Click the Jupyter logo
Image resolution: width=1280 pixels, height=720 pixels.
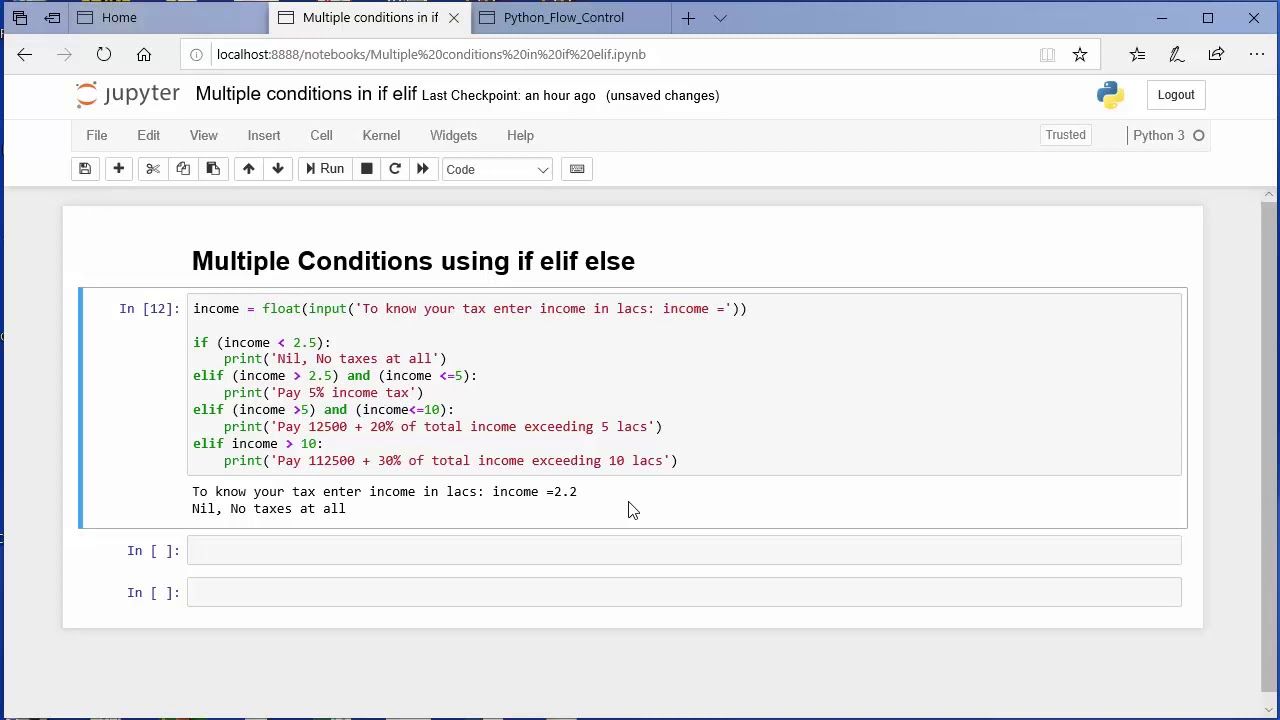[128, 94]
